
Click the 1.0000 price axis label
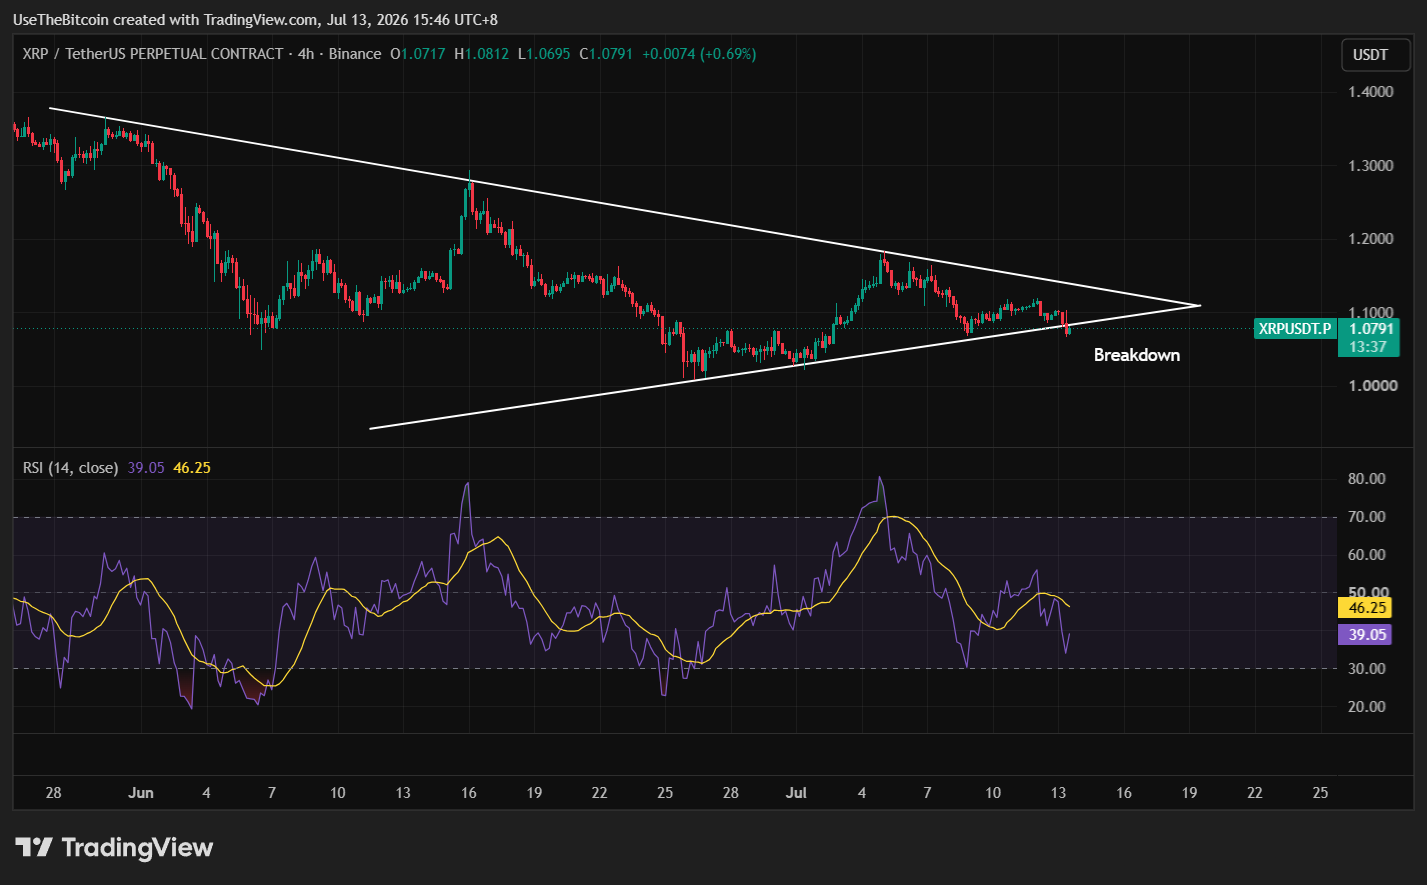pyautogui.click(x=1371, y=386)
